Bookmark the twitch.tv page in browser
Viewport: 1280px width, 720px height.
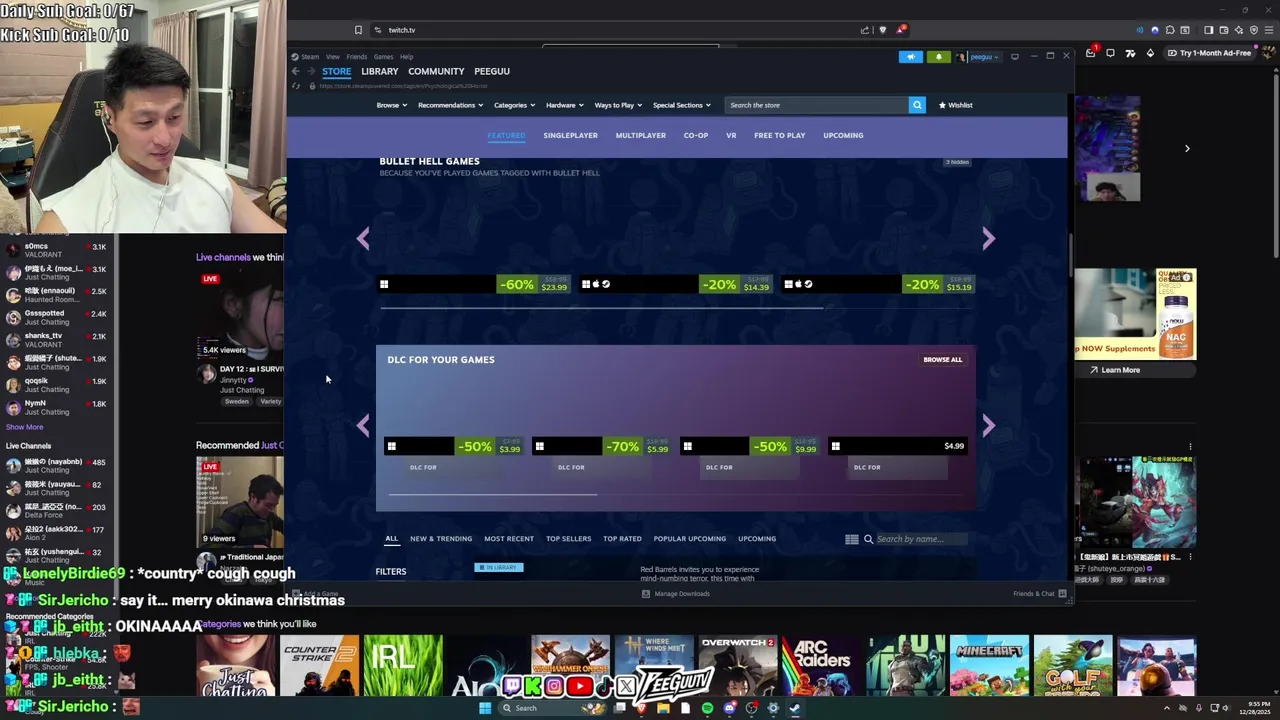tap(358, 30)
